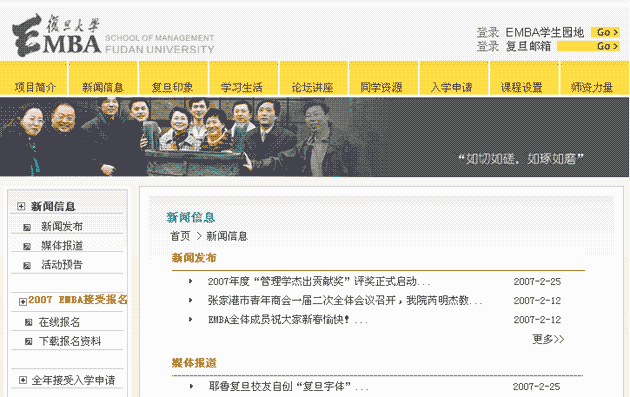Viewport: 630px width, 397px height.
Task: Click the icon beside 下载报名资料
Action: click(x=29, y=342)
